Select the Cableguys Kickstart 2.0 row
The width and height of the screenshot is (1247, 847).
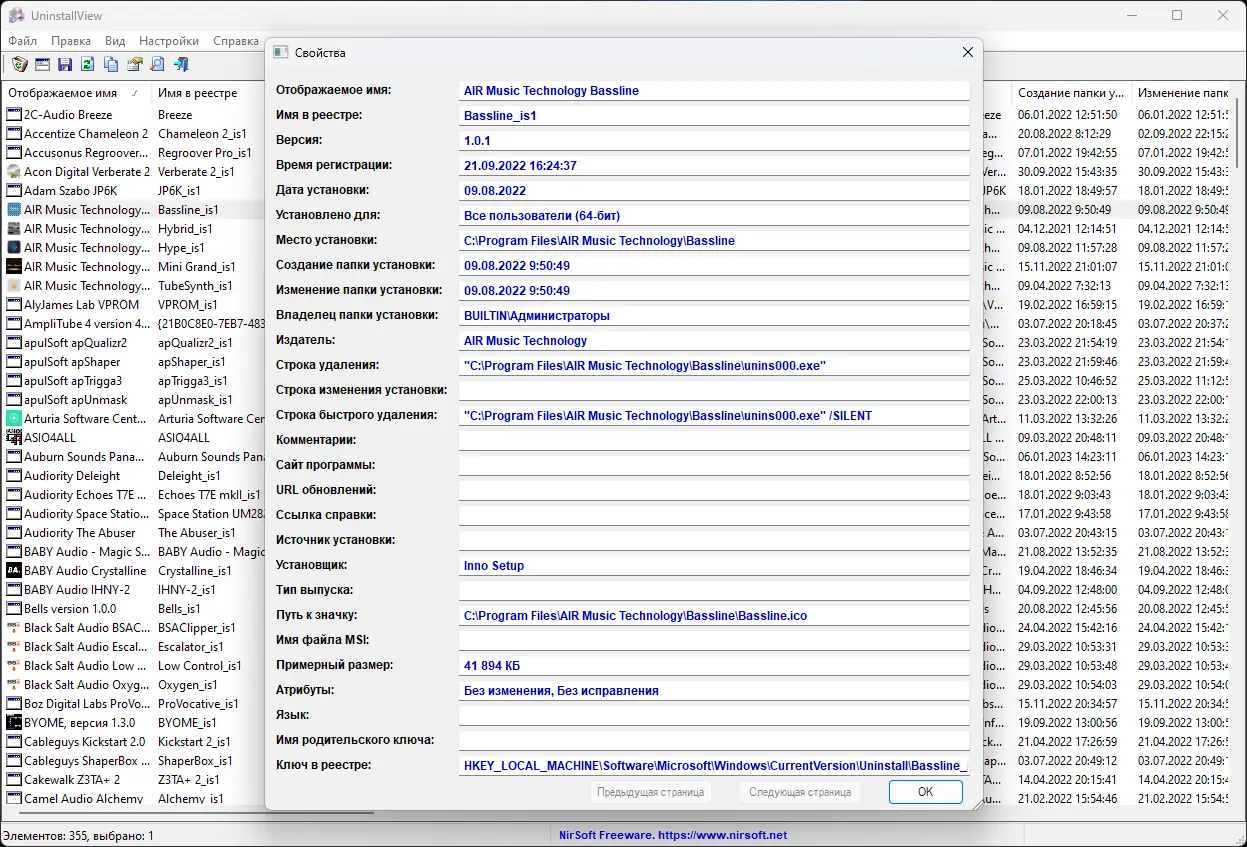85,742
